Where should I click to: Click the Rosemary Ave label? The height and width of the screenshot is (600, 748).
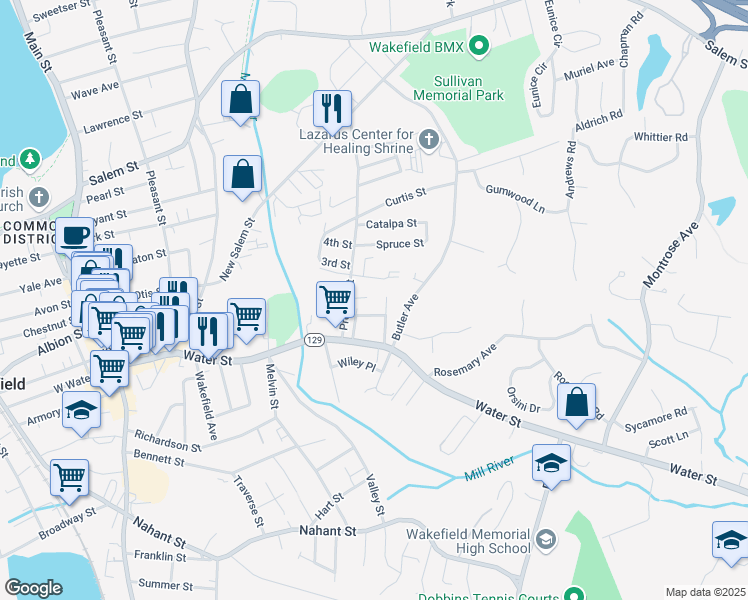[465, 360]
